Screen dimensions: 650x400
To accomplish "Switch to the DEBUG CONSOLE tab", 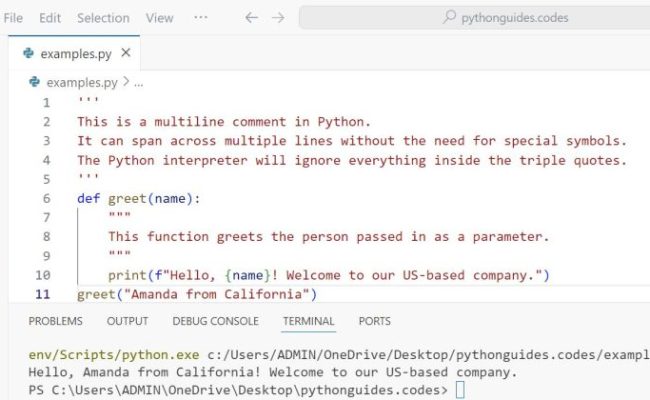I will tap(216, 321).
